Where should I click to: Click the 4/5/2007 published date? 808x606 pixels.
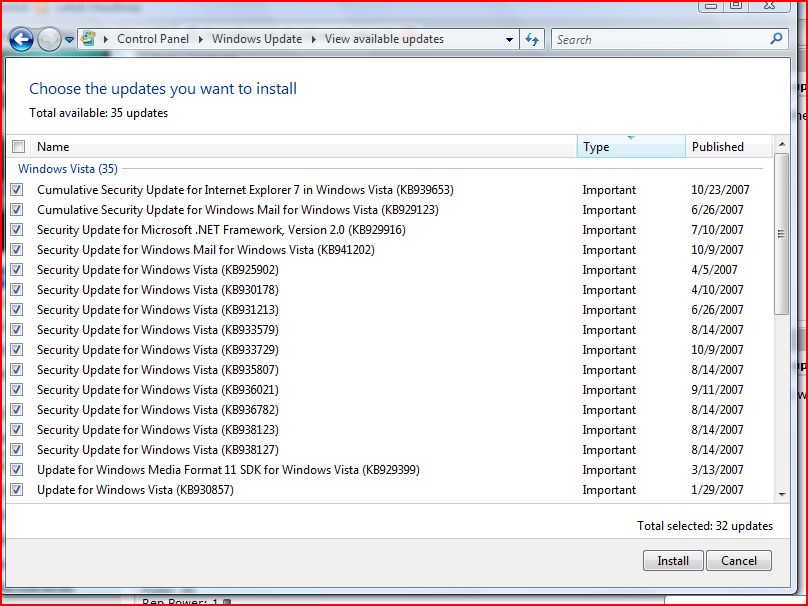point(714,270)
